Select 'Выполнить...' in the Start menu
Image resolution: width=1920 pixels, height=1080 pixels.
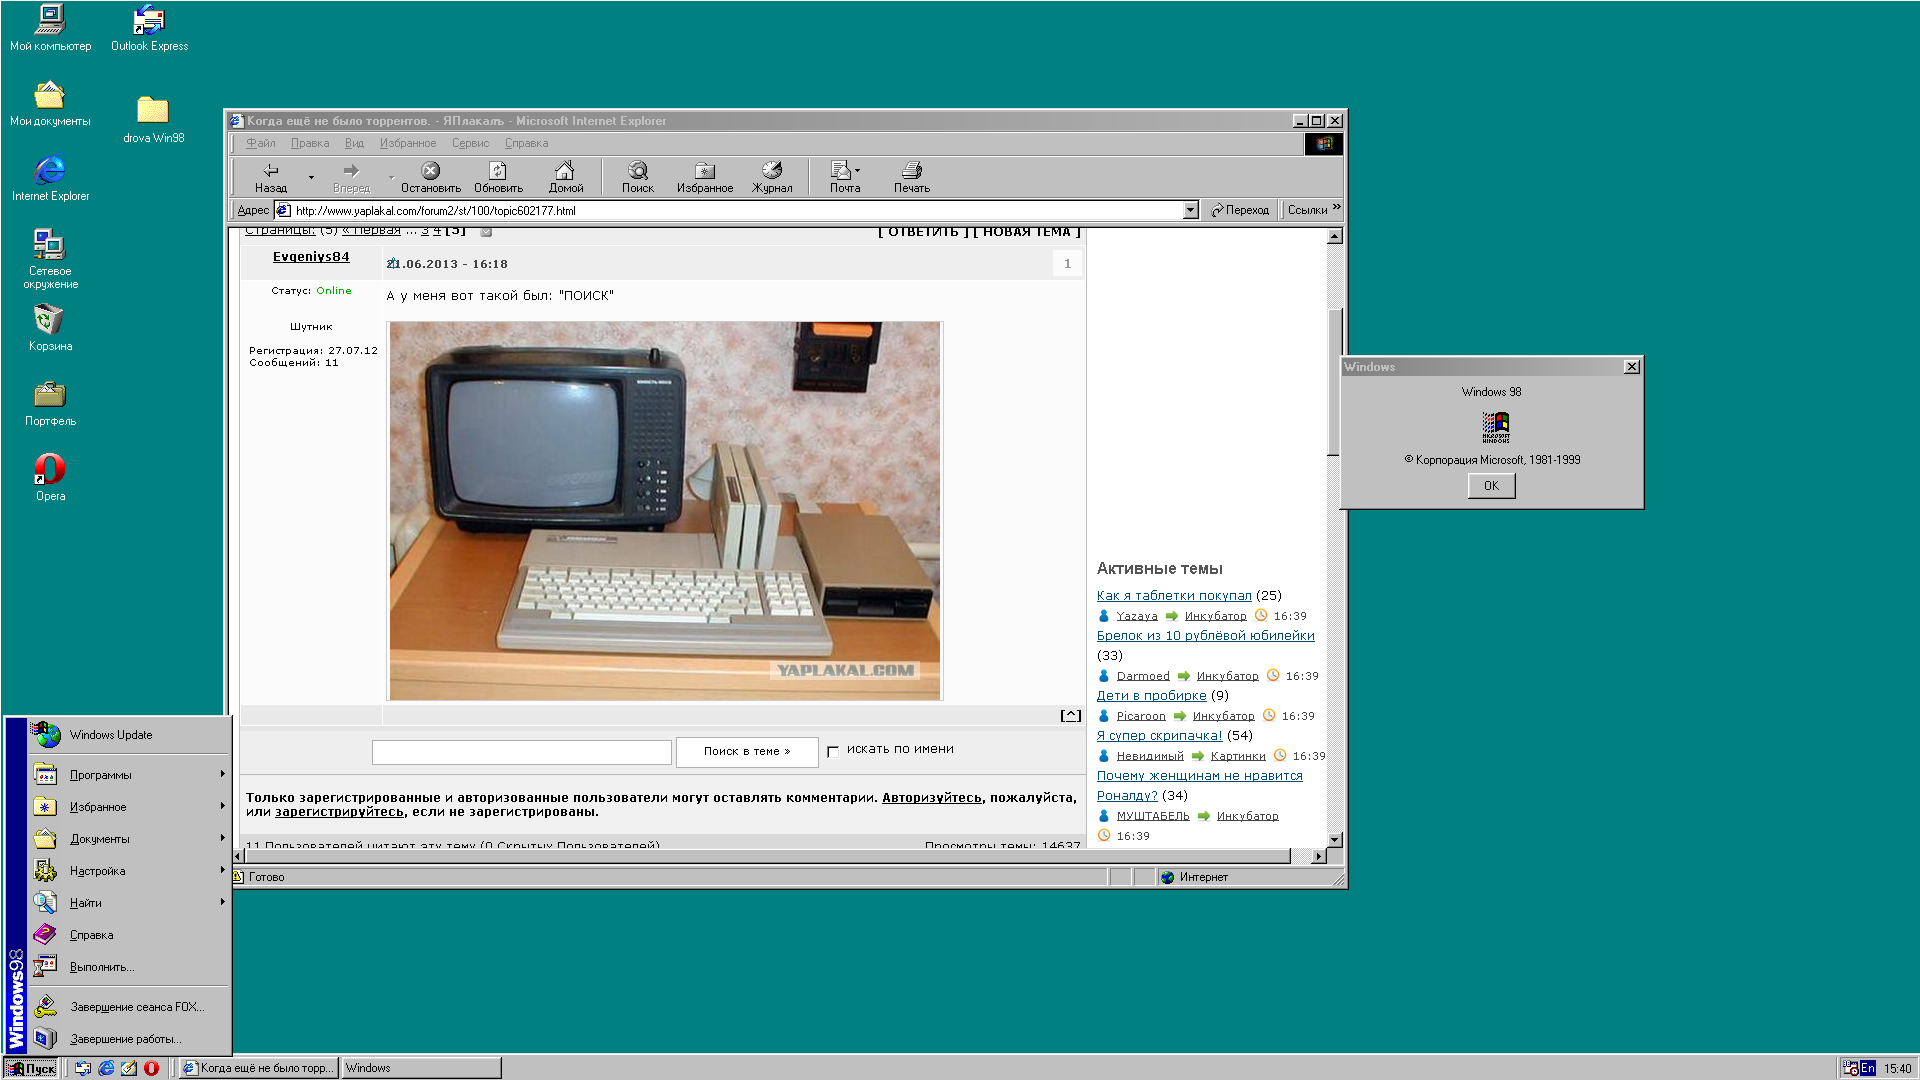130,967
